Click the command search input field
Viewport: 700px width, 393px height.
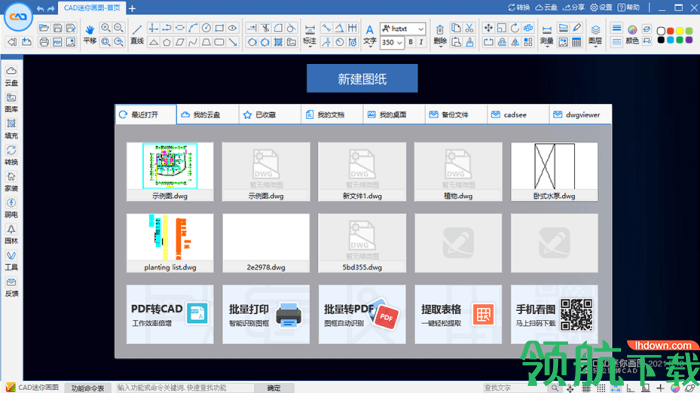coord(185,388)
